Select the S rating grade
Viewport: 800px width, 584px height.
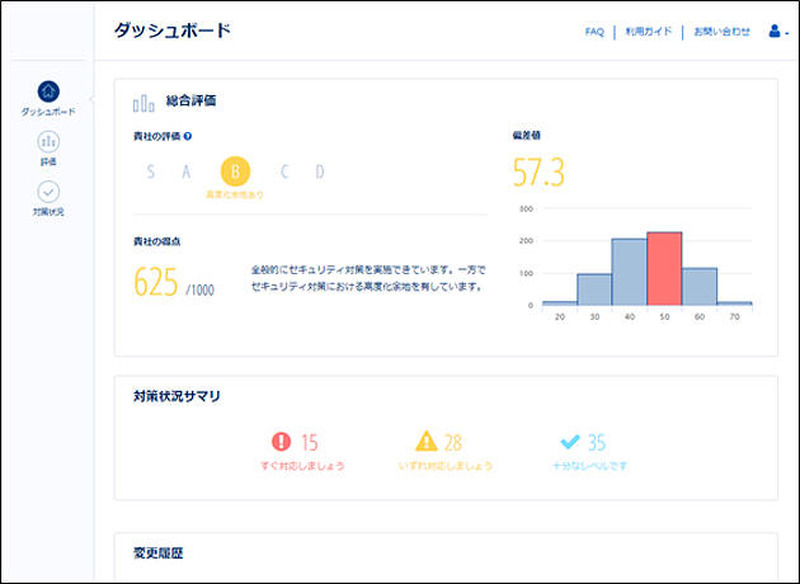coord(151,171)
